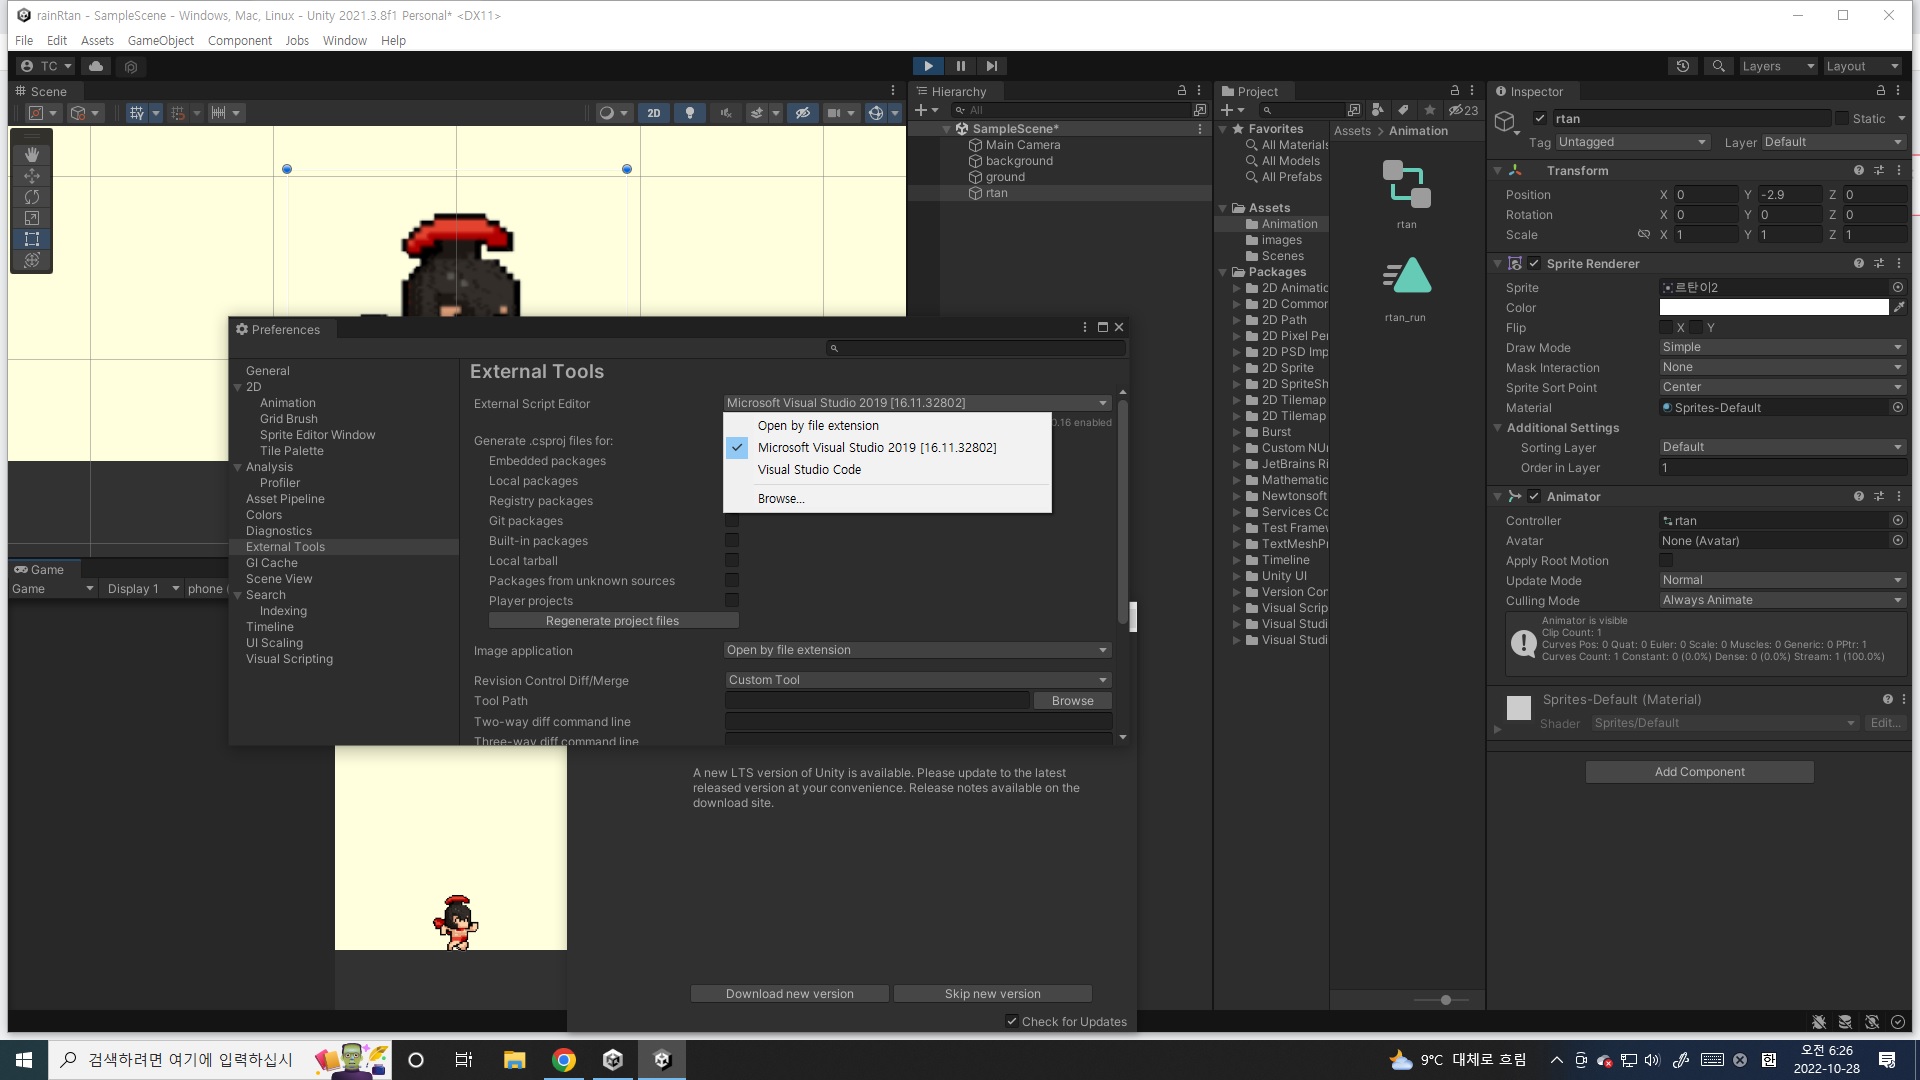This screenshot has width=1920, height=1080.
Task: Select Browse... in the editor dropdown list
Action: point(887,499)
